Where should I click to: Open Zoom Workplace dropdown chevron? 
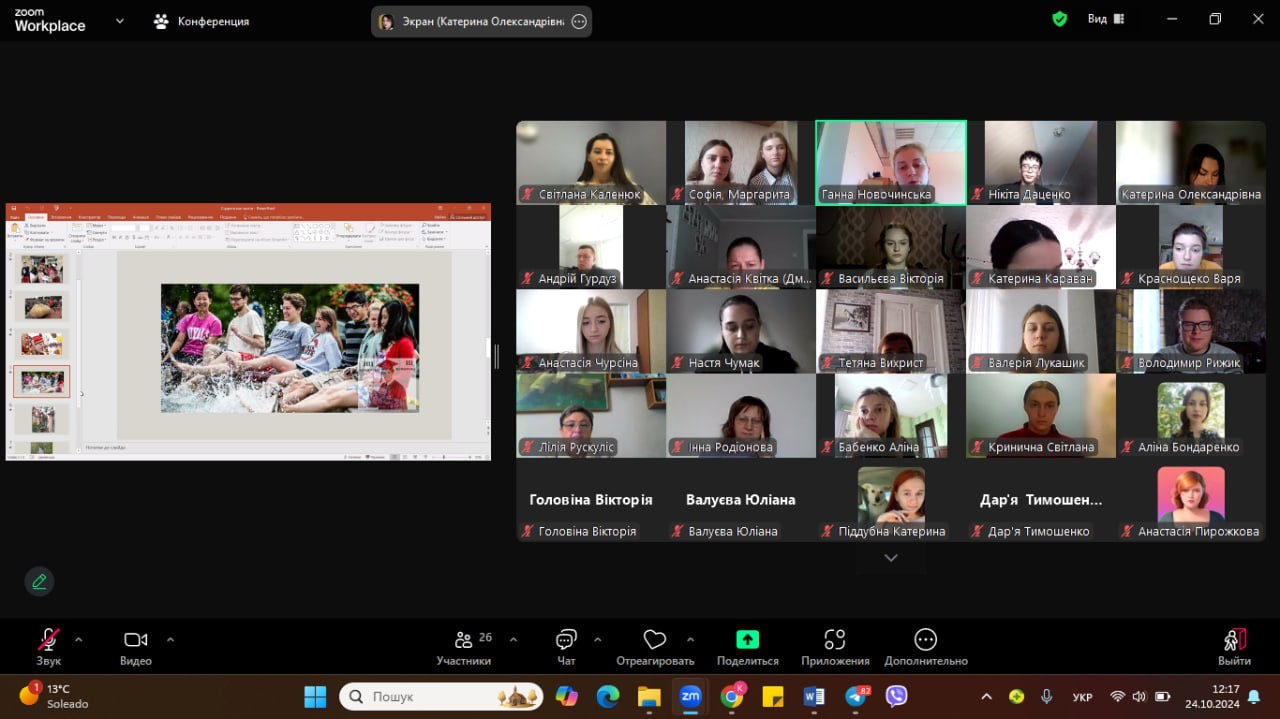[120, 20]
